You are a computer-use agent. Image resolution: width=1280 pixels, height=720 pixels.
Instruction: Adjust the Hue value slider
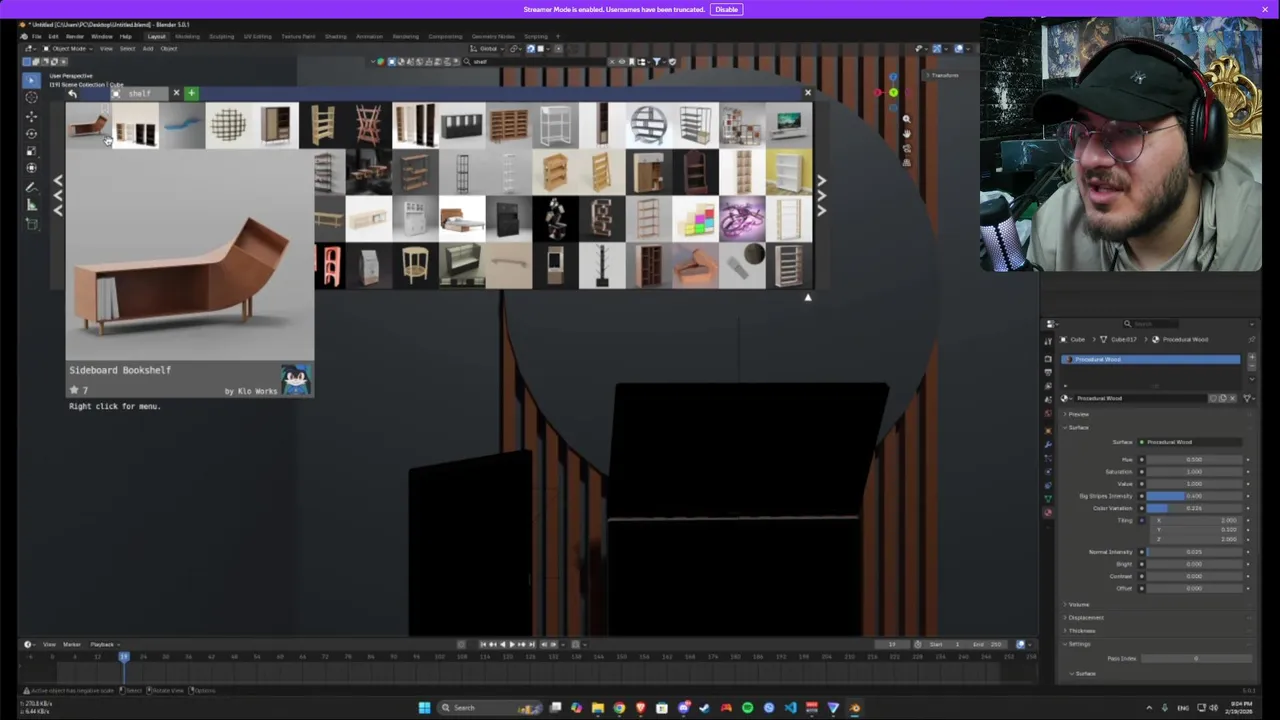point(1194,460)
